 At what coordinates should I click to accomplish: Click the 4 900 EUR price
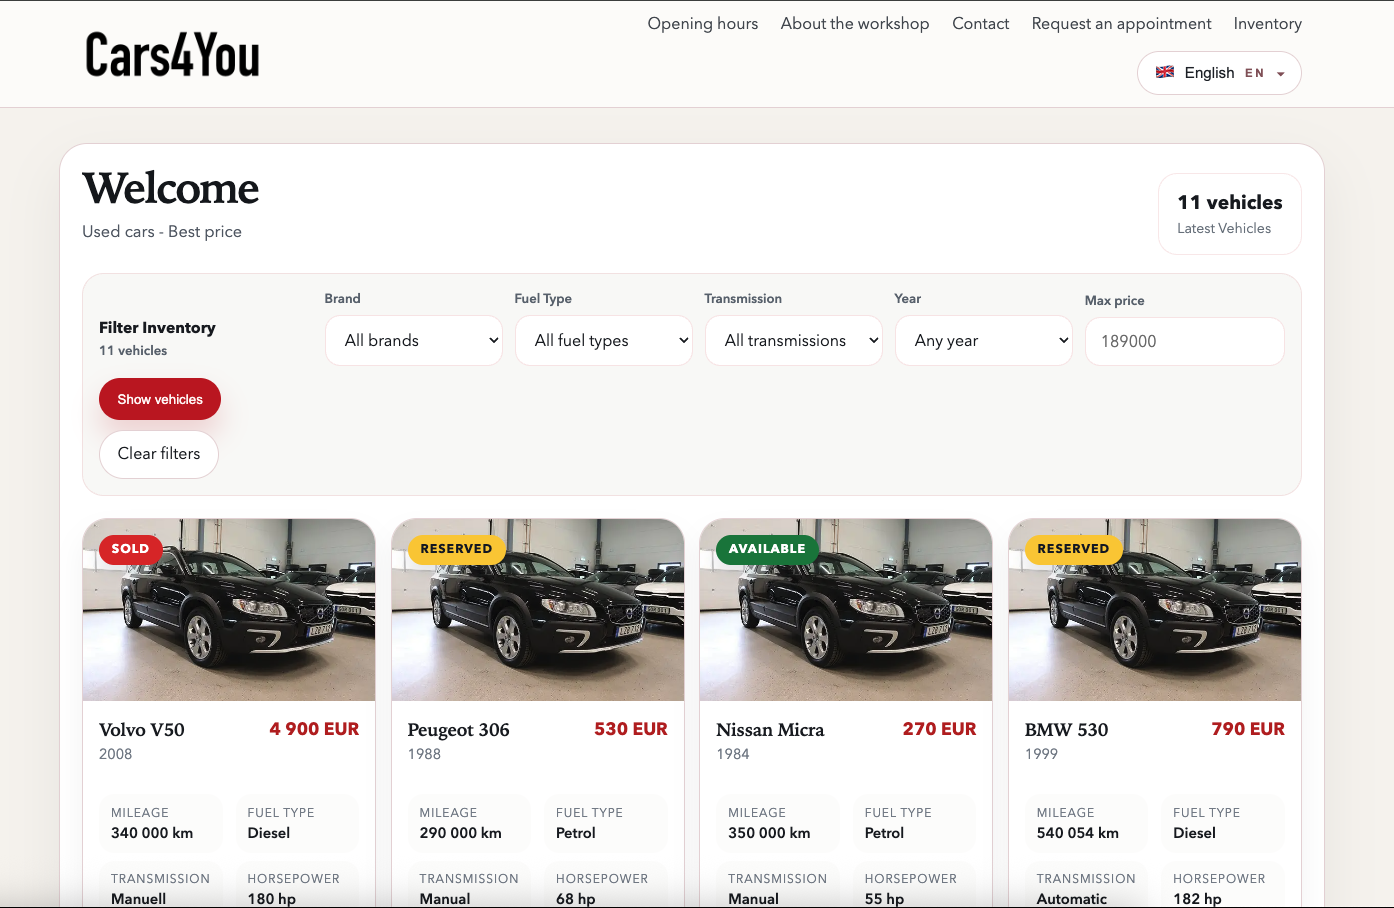[x=314, y=729]
